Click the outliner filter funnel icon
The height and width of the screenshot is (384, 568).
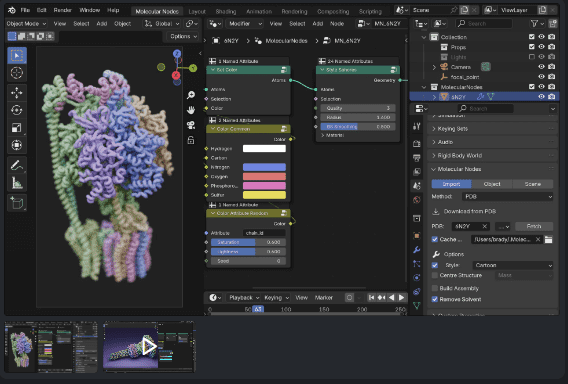point(534,24)
